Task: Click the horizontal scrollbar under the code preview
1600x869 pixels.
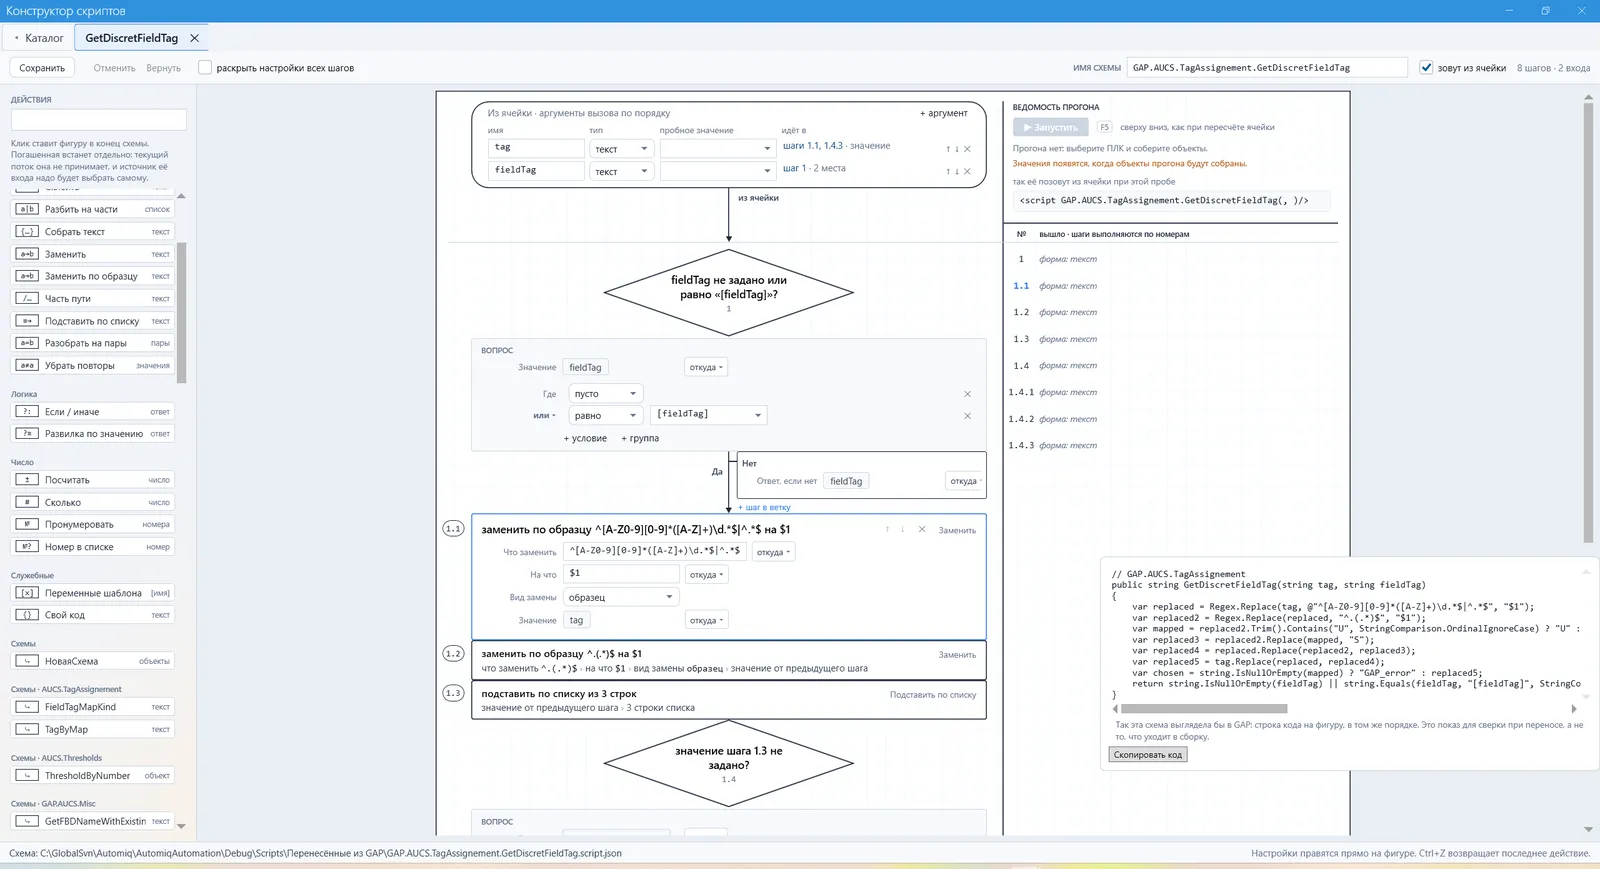Action: [x=1204, y=709]
